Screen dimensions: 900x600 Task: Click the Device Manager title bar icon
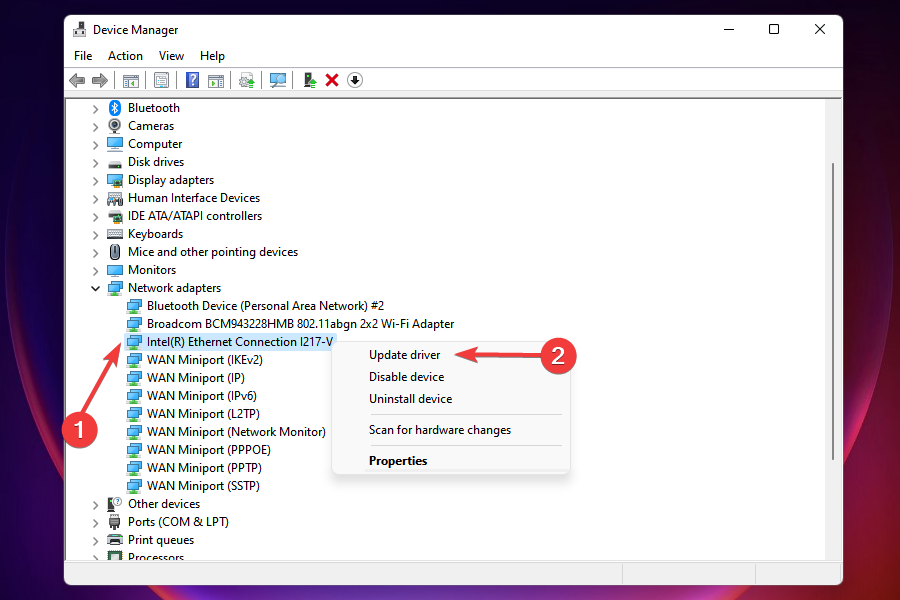(x=79, y=29)
